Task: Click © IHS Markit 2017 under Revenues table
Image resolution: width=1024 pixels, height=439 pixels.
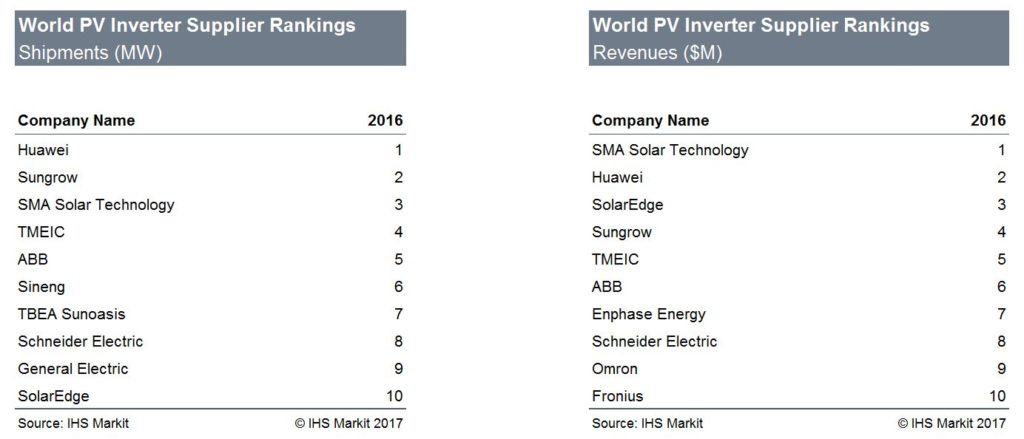Action: click(x=952, y=423)
